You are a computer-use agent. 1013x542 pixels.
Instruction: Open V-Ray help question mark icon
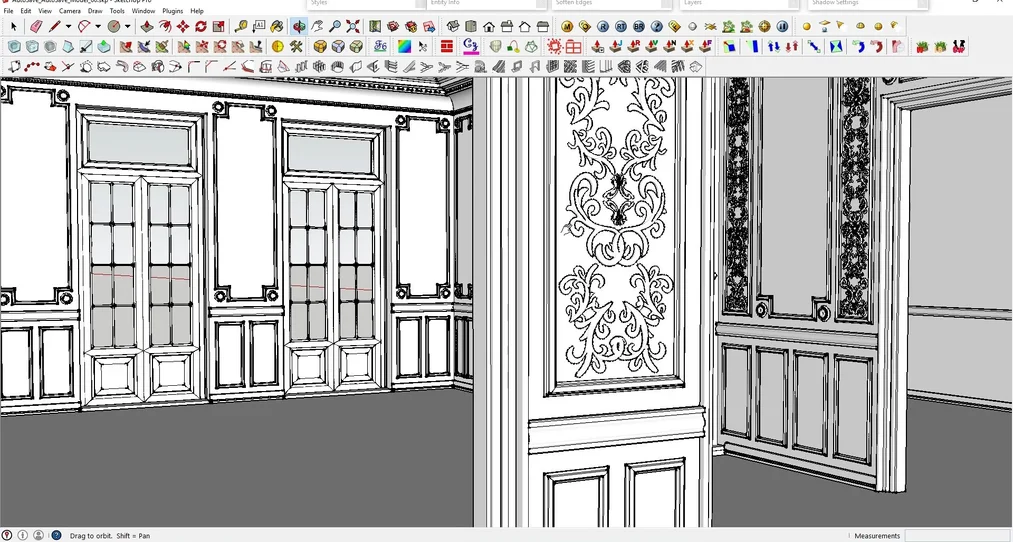(657, 26)
